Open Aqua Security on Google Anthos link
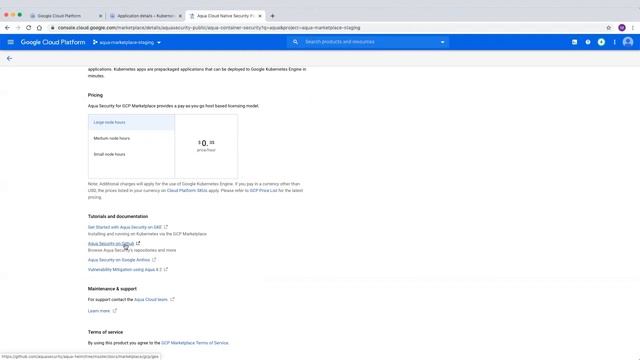 119,260
